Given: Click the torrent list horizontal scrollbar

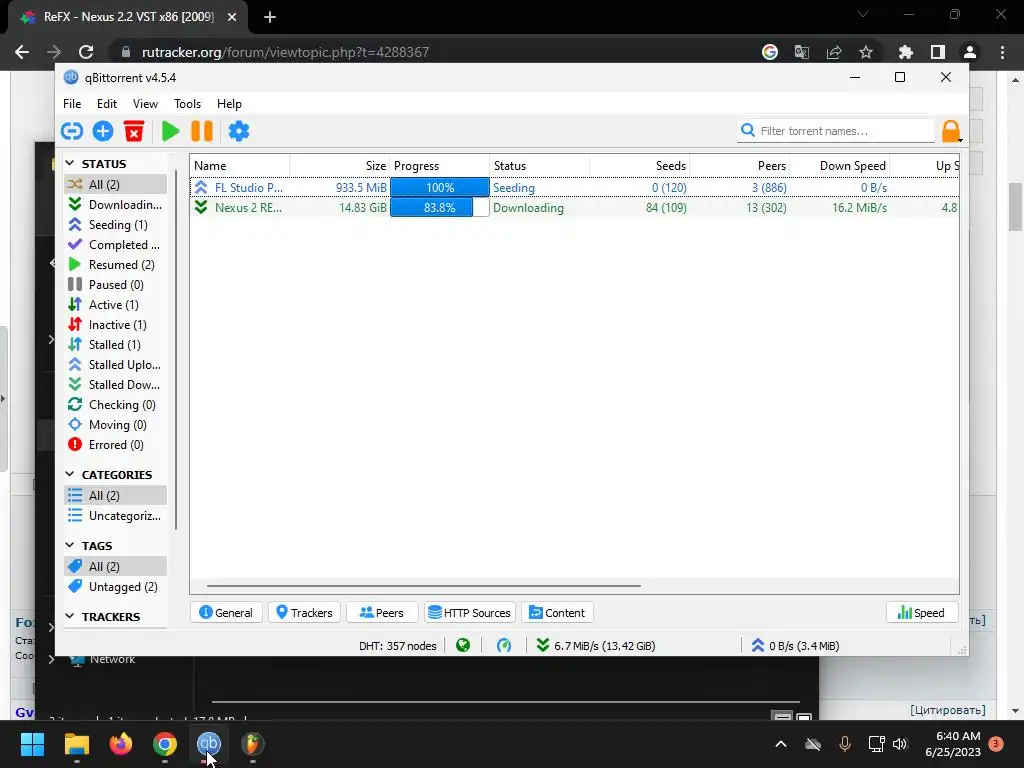Looking at the screenshot, I should click(x=424, y=586).
